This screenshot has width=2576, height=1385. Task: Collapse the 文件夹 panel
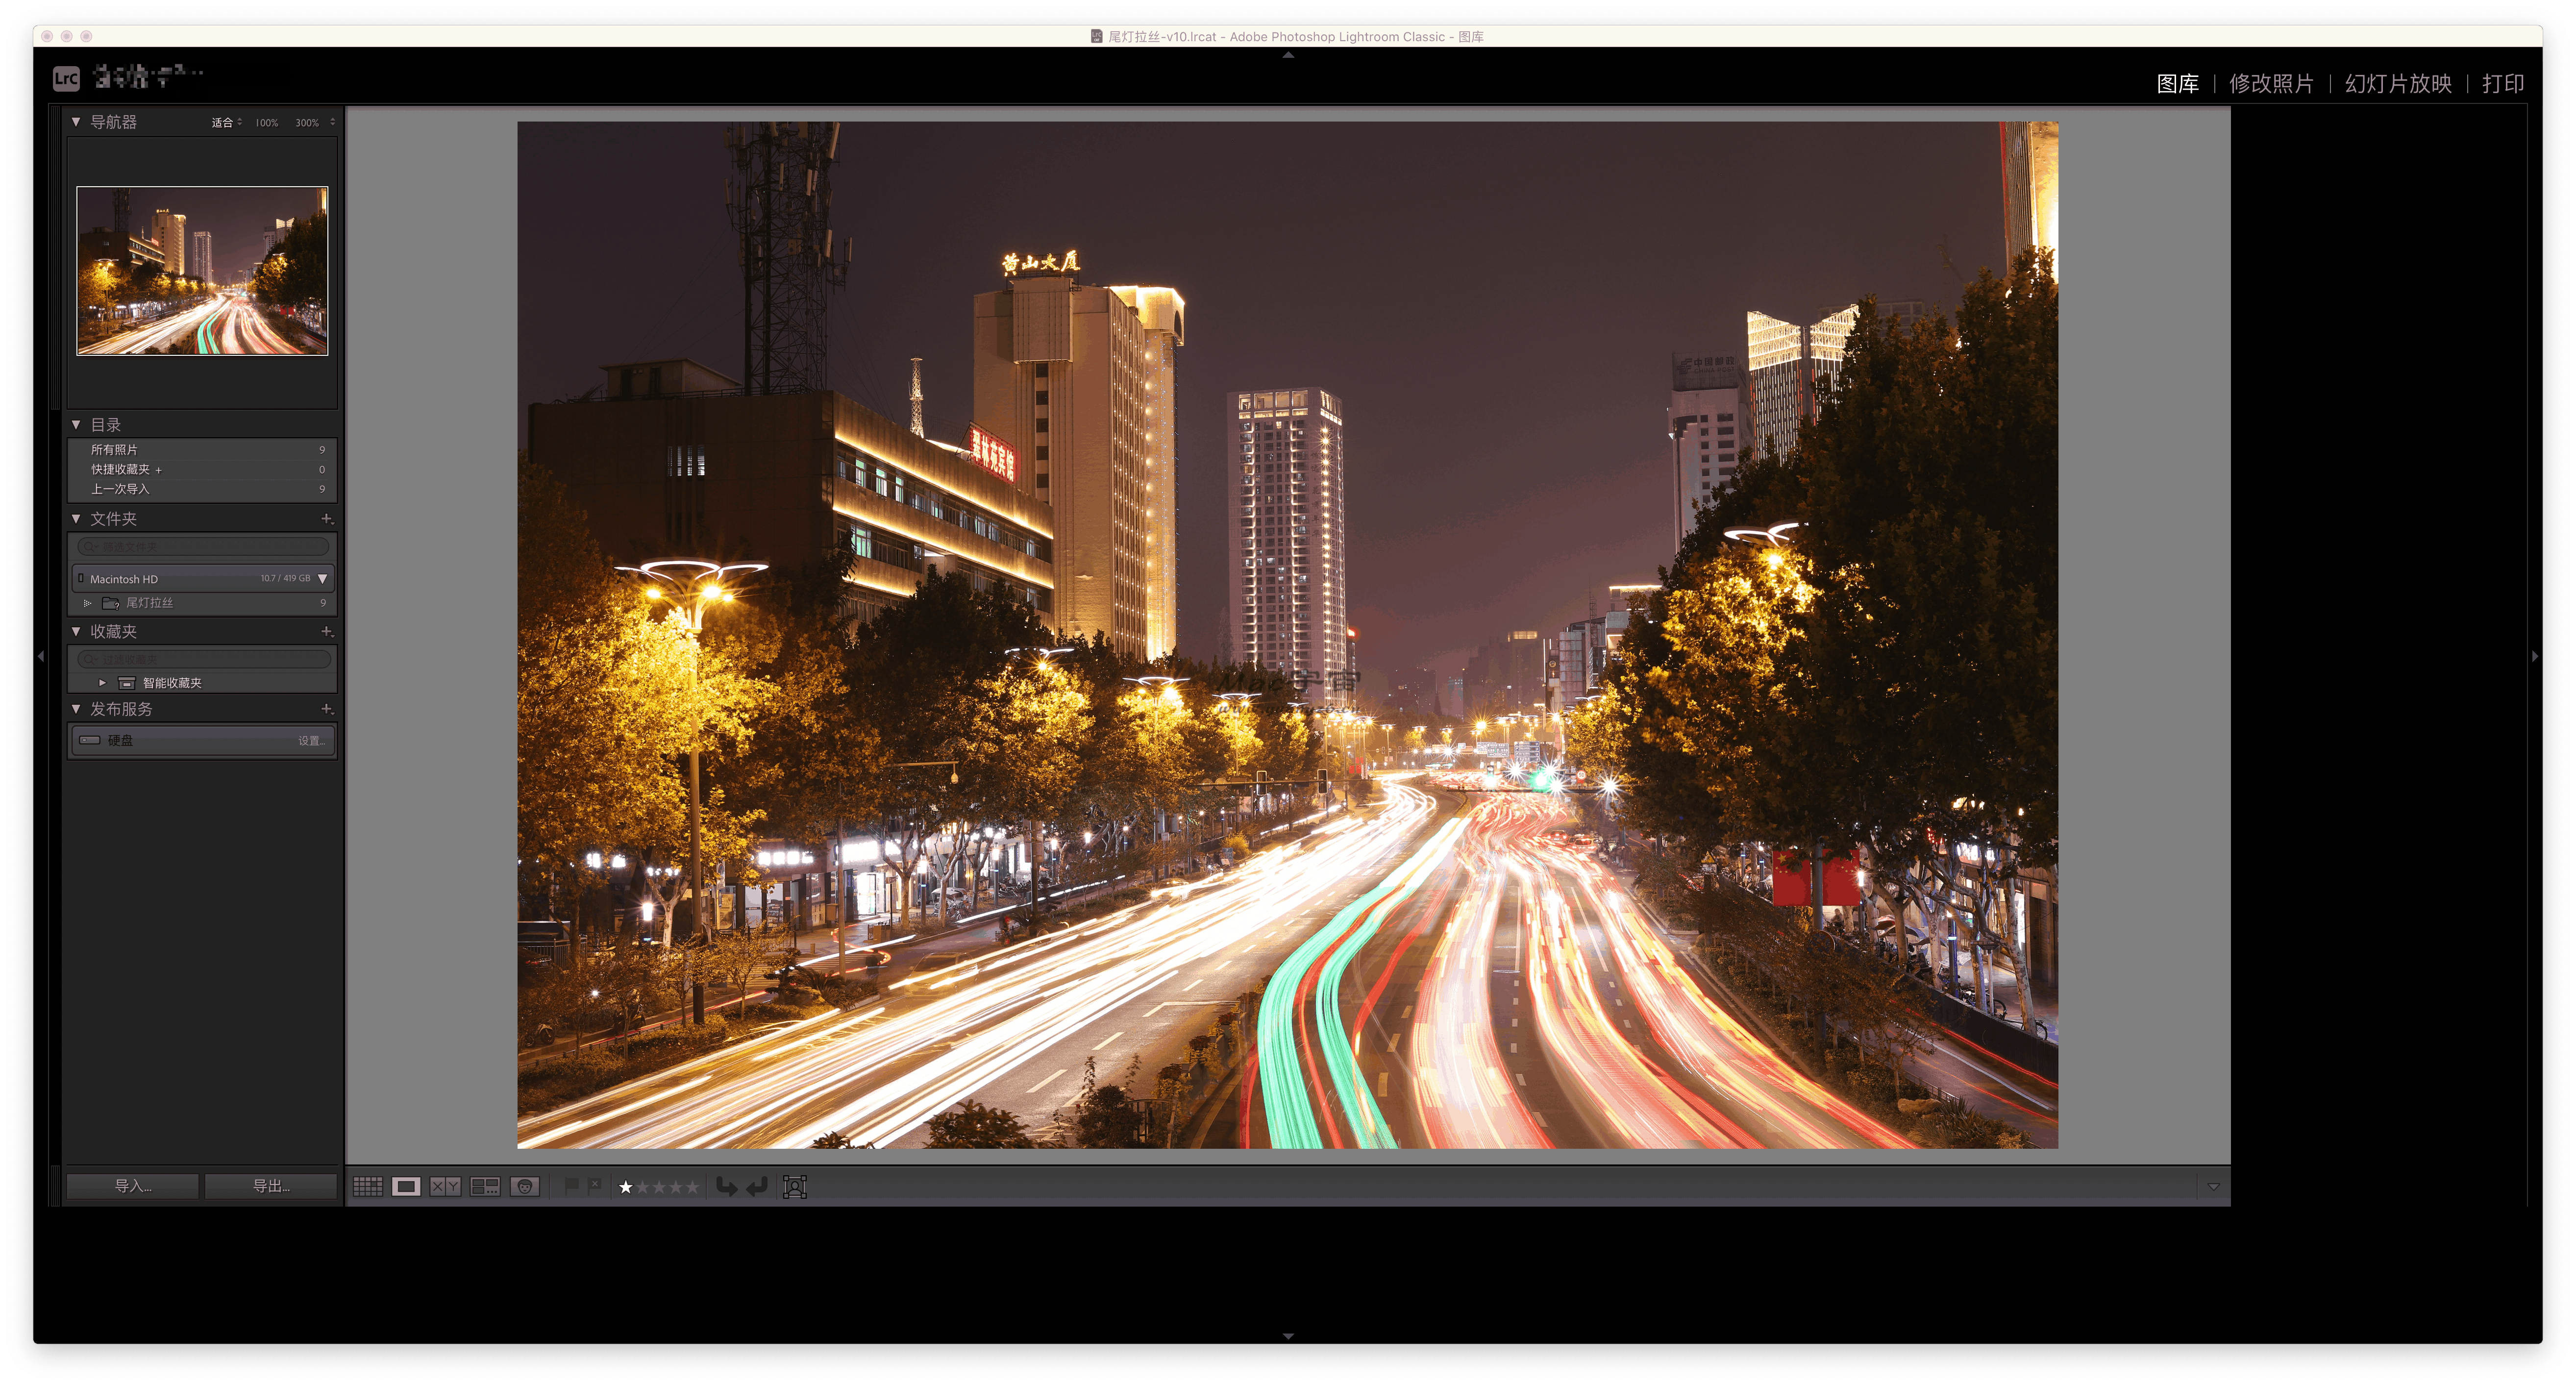coord(76,519)
